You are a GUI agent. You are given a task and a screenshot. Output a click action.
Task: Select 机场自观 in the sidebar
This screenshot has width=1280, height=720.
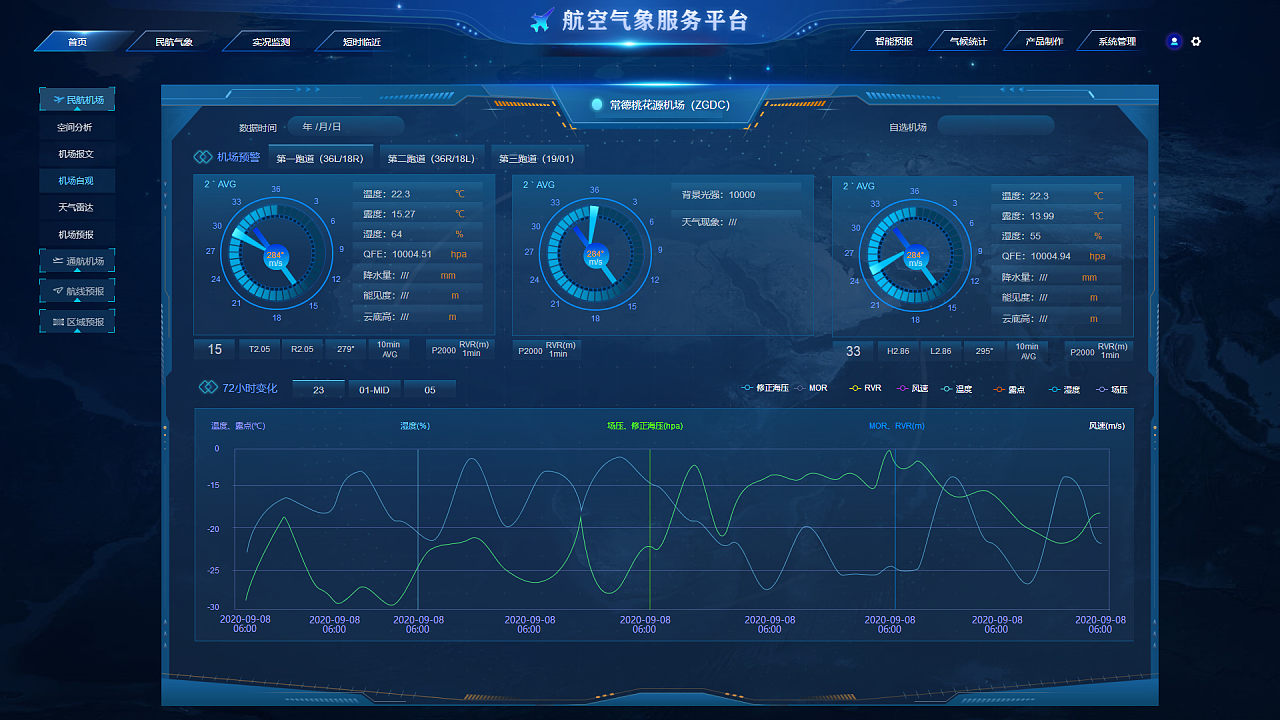click(75, 181)
